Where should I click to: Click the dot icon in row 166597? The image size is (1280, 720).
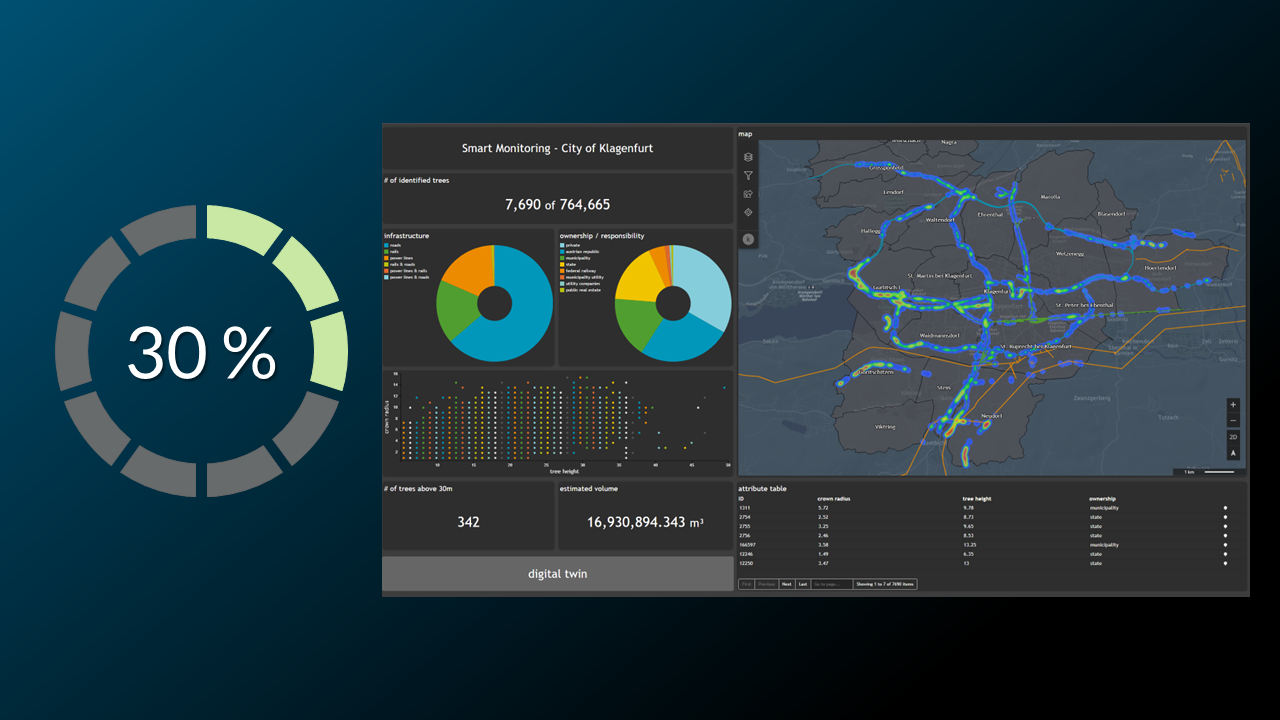pos(1225,545)
